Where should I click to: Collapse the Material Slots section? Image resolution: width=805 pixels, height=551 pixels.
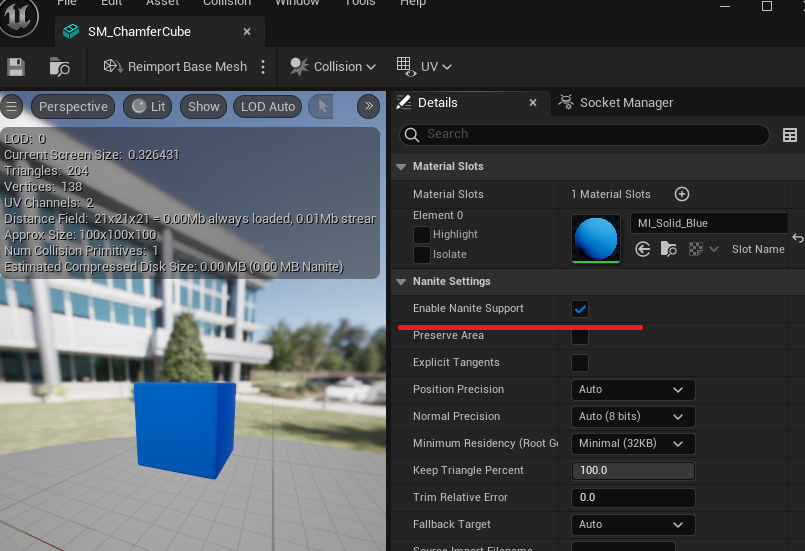[x=401, y=167]
